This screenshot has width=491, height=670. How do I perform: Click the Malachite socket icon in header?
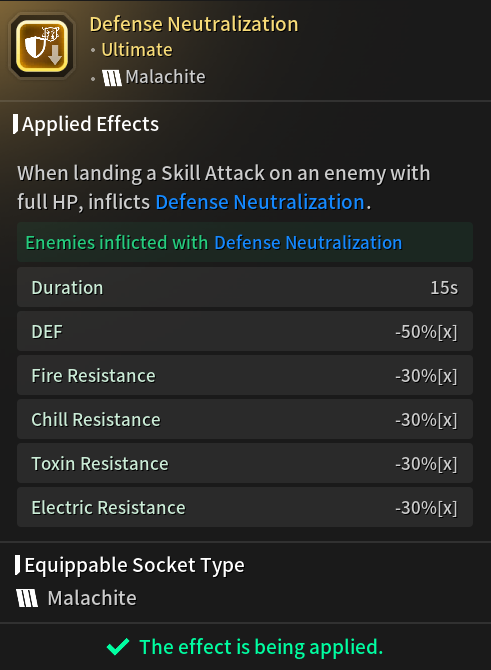pos(112,78)
